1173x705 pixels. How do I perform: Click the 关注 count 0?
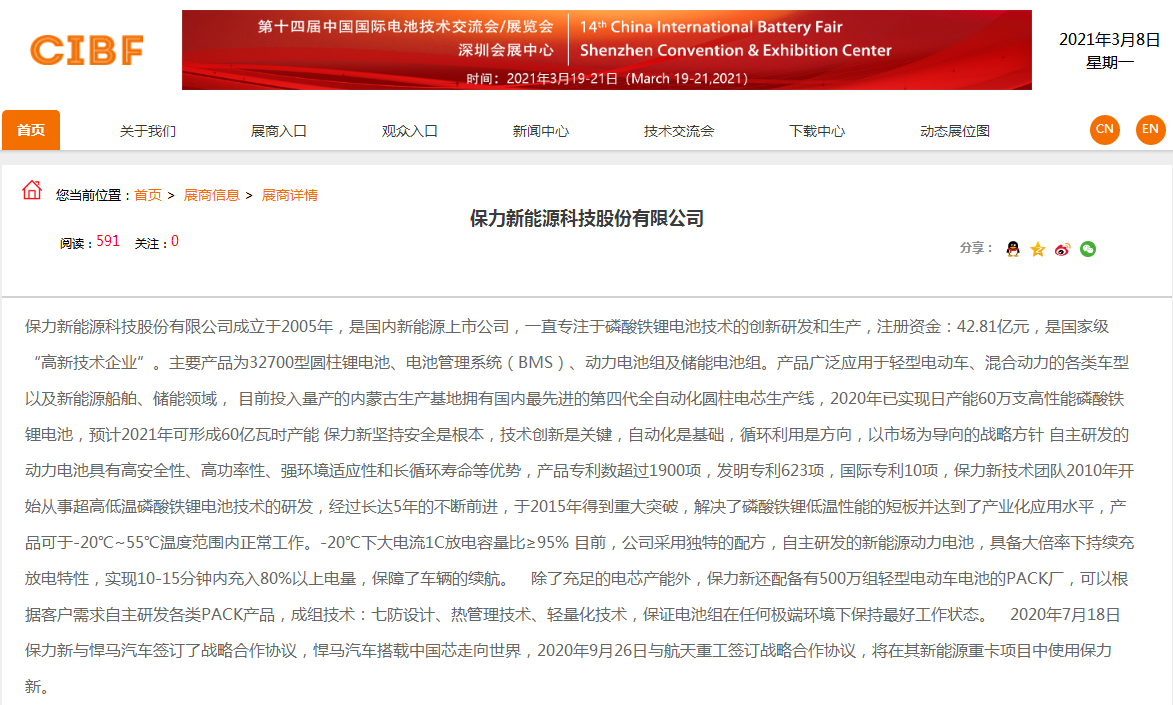coord(174,241)
